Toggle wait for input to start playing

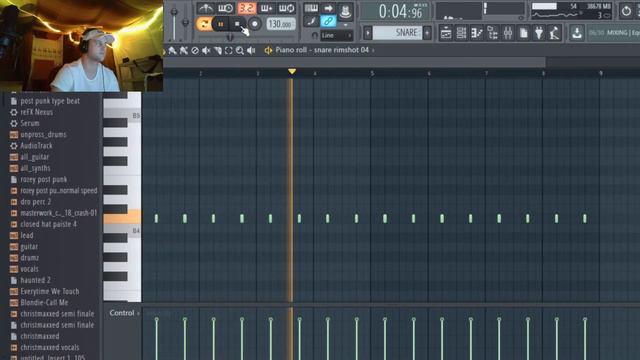tap(225, 8)
